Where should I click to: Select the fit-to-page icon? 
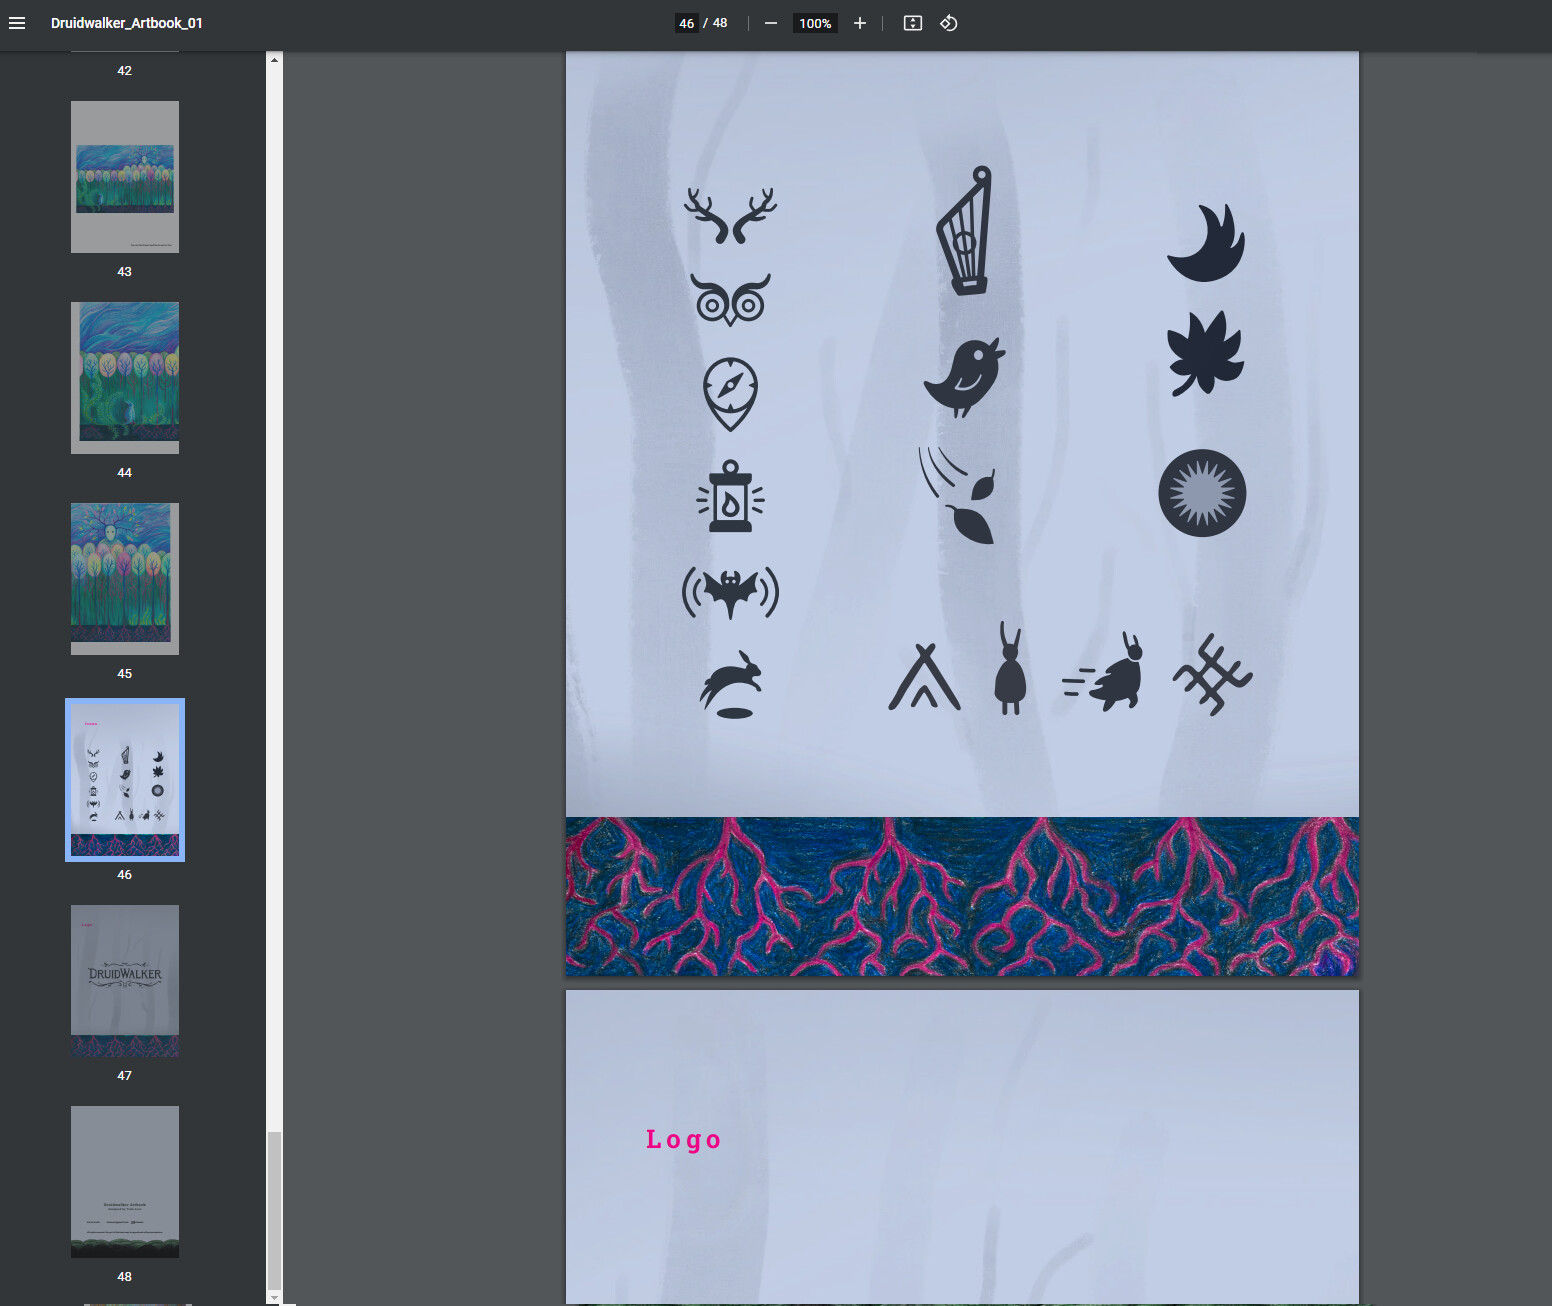click(x=912, y=23)
